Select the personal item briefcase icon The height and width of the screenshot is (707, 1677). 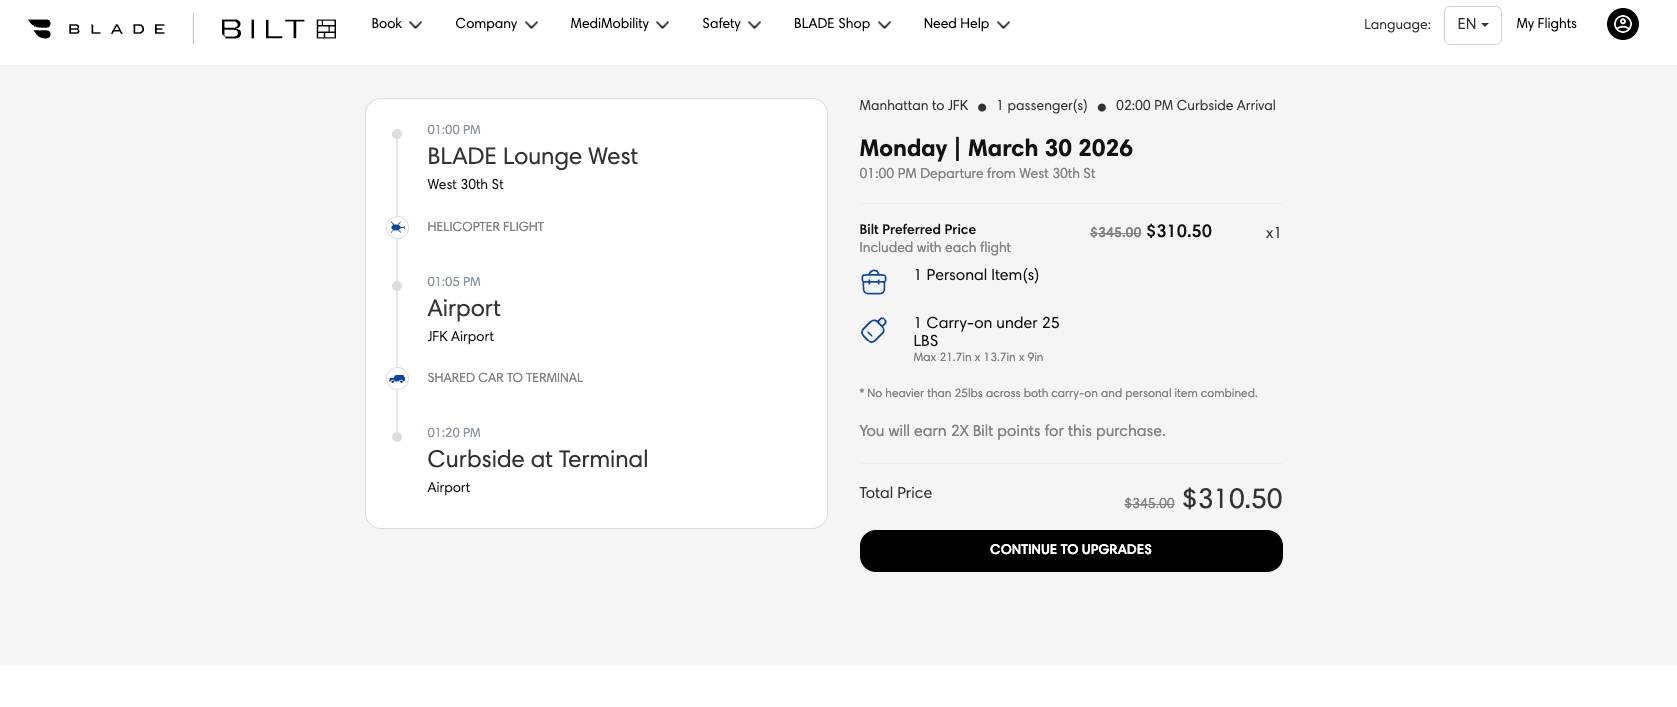click(874, 281)
